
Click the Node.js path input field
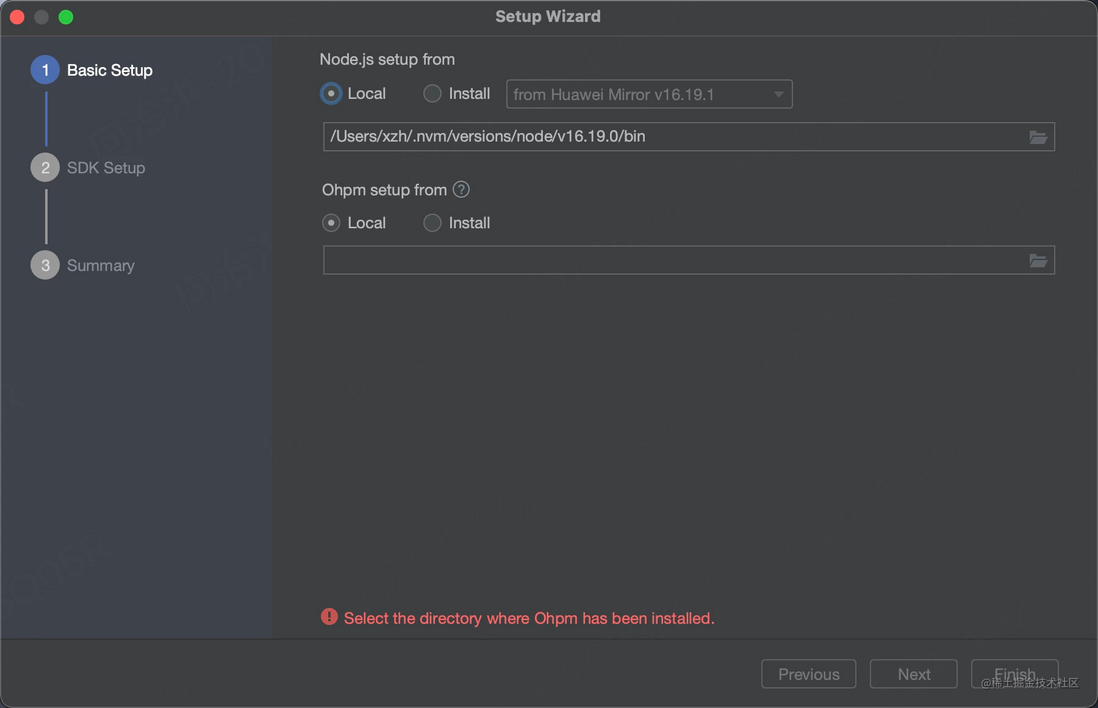(x=688, y=137)
